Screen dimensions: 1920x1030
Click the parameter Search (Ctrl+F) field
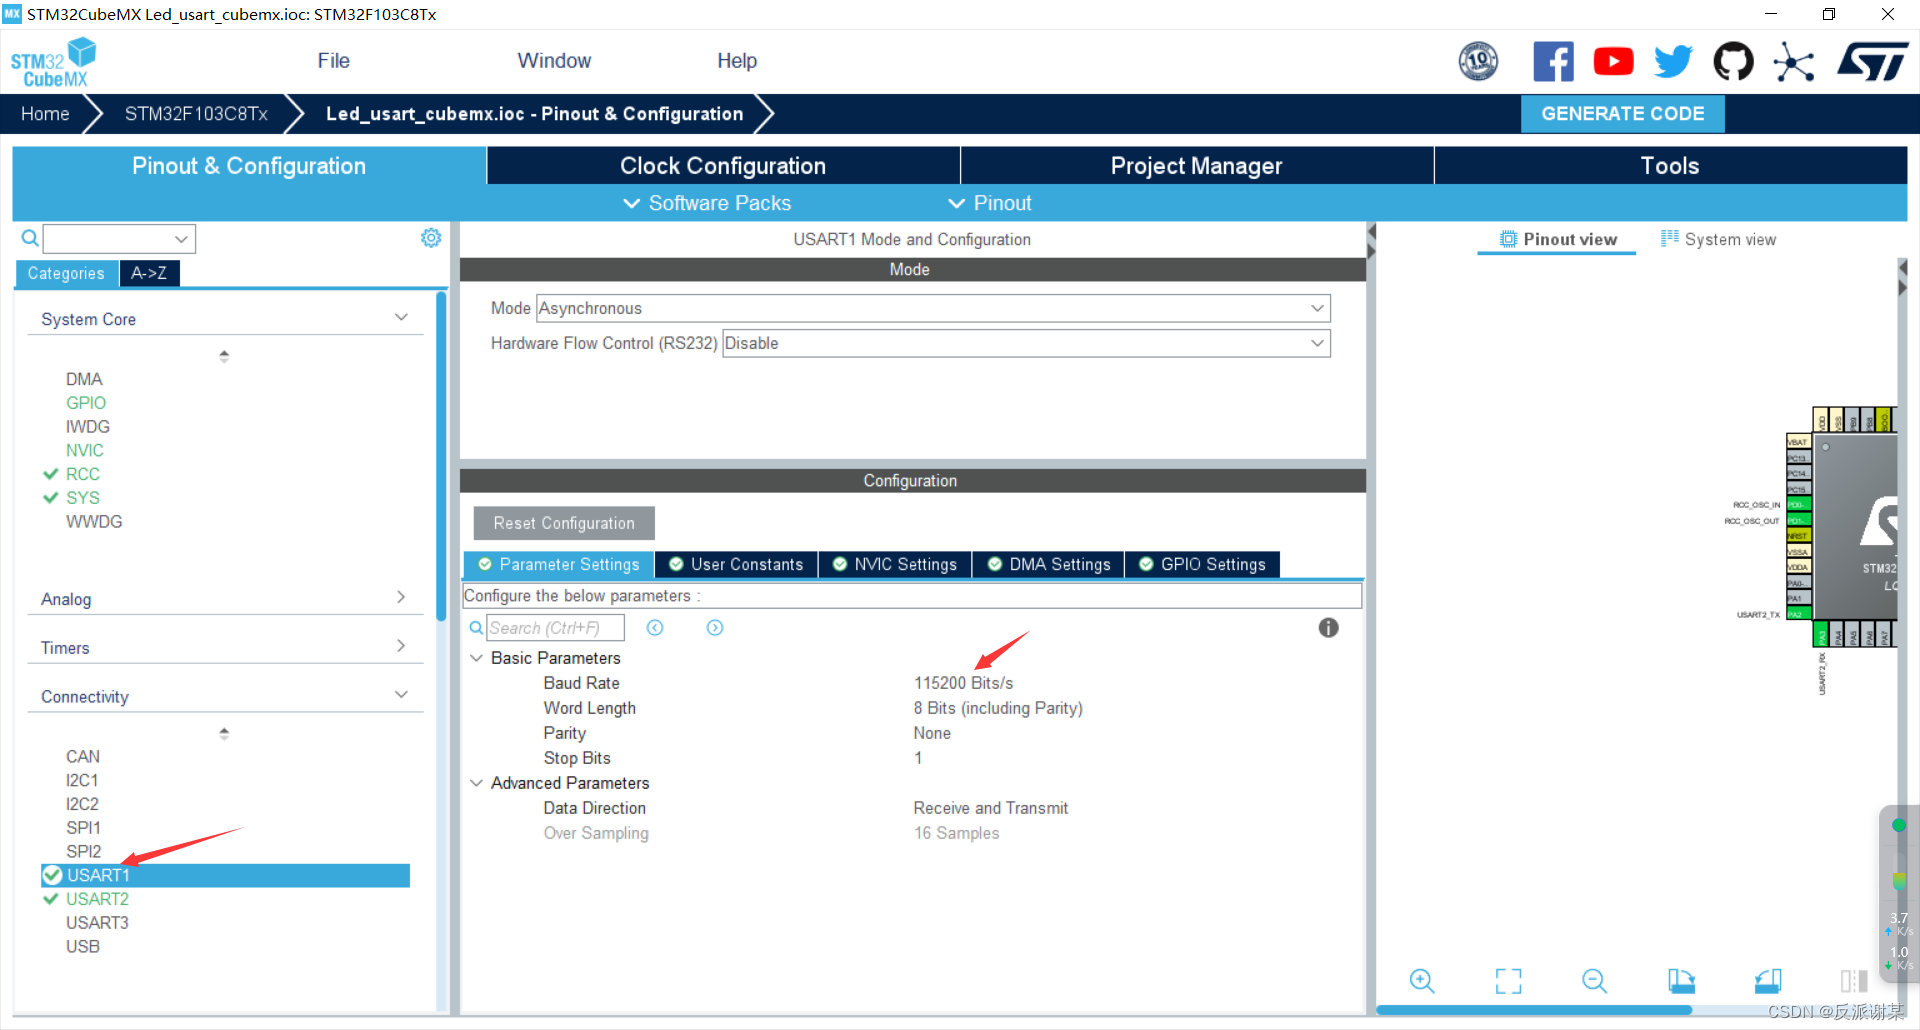(555, 628)
